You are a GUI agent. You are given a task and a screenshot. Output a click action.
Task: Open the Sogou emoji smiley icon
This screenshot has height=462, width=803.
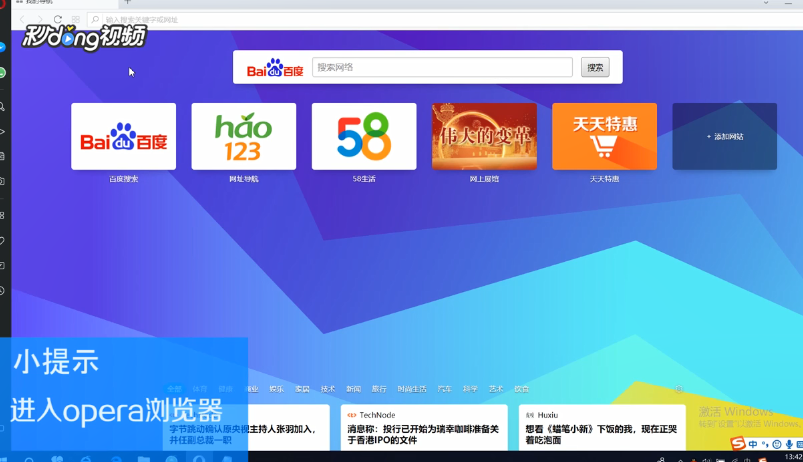[777, 444]
